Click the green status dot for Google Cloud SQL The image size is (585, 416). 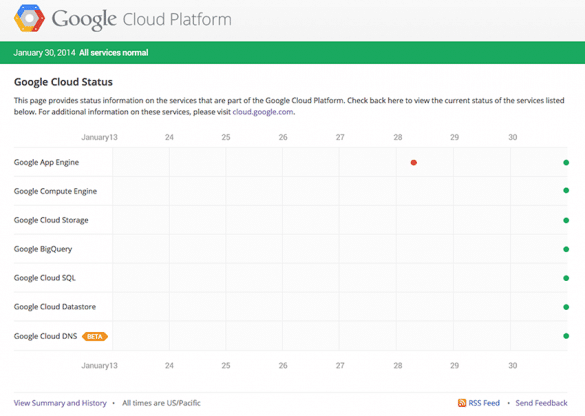pos(566,278)
